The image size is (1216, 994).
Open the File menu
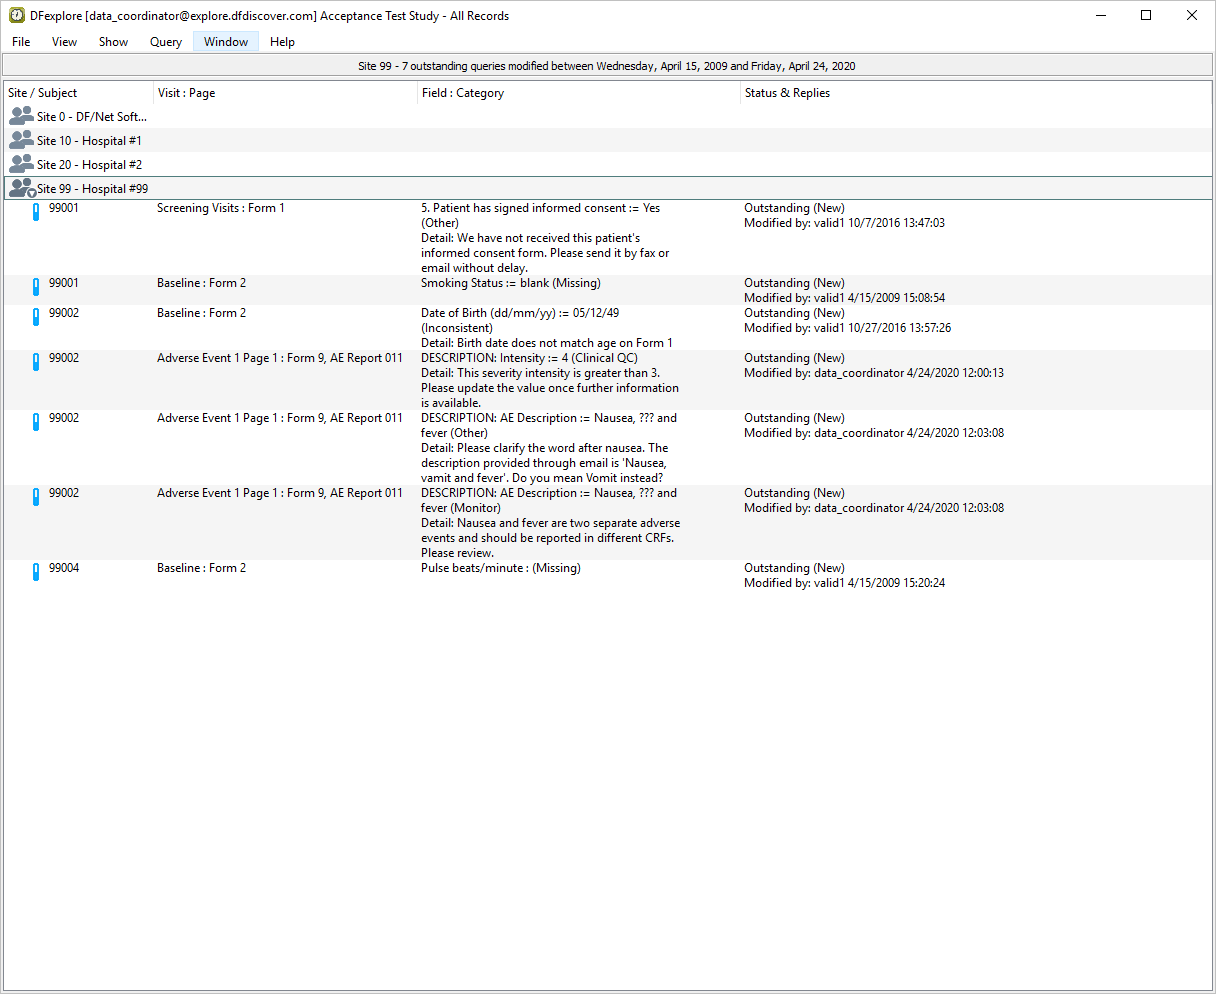pyautogui.click(x=21, y=42)
